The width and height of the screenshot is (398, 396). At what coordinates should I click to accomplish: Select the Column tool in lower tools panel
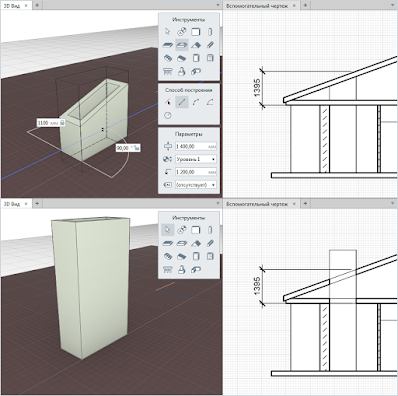coord(210,230)
